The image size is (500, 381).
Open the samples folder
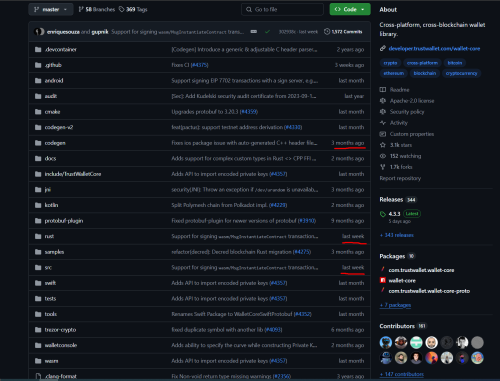[x=54, y=252]
